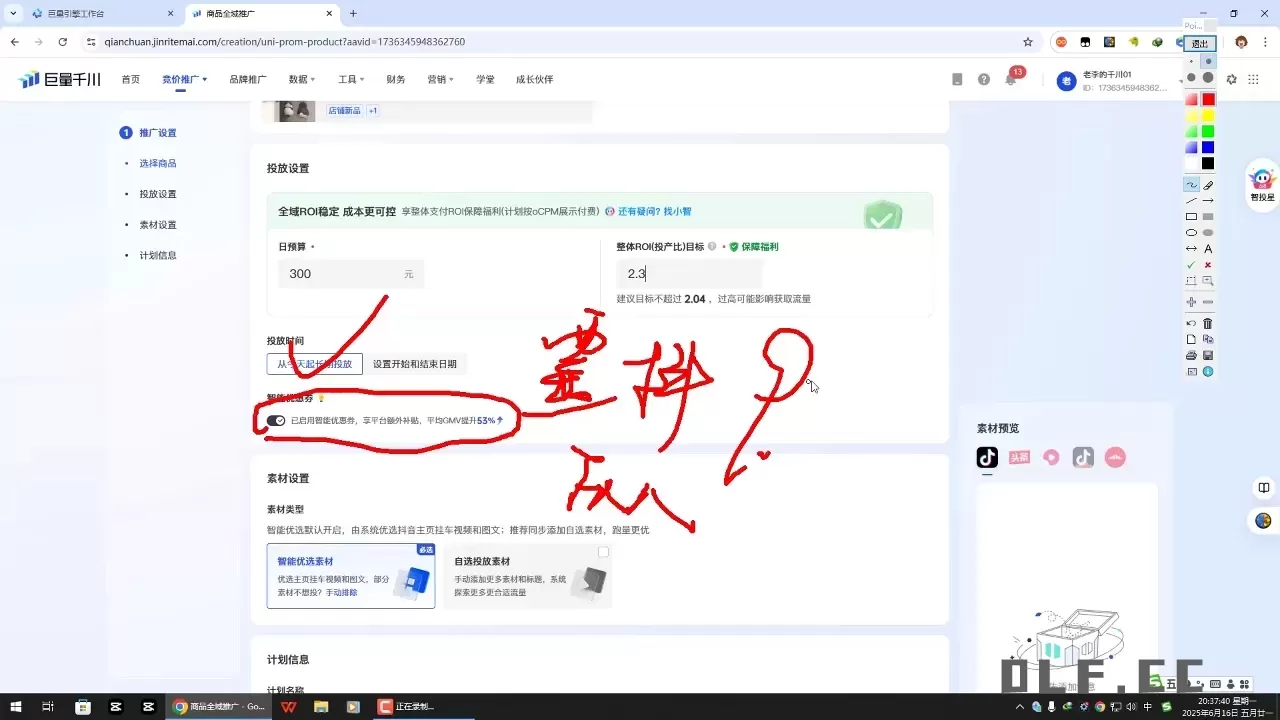Open the 数据 dropdown menu
The height and width of the screenshot is (720, 1280).
pos(299,79)
